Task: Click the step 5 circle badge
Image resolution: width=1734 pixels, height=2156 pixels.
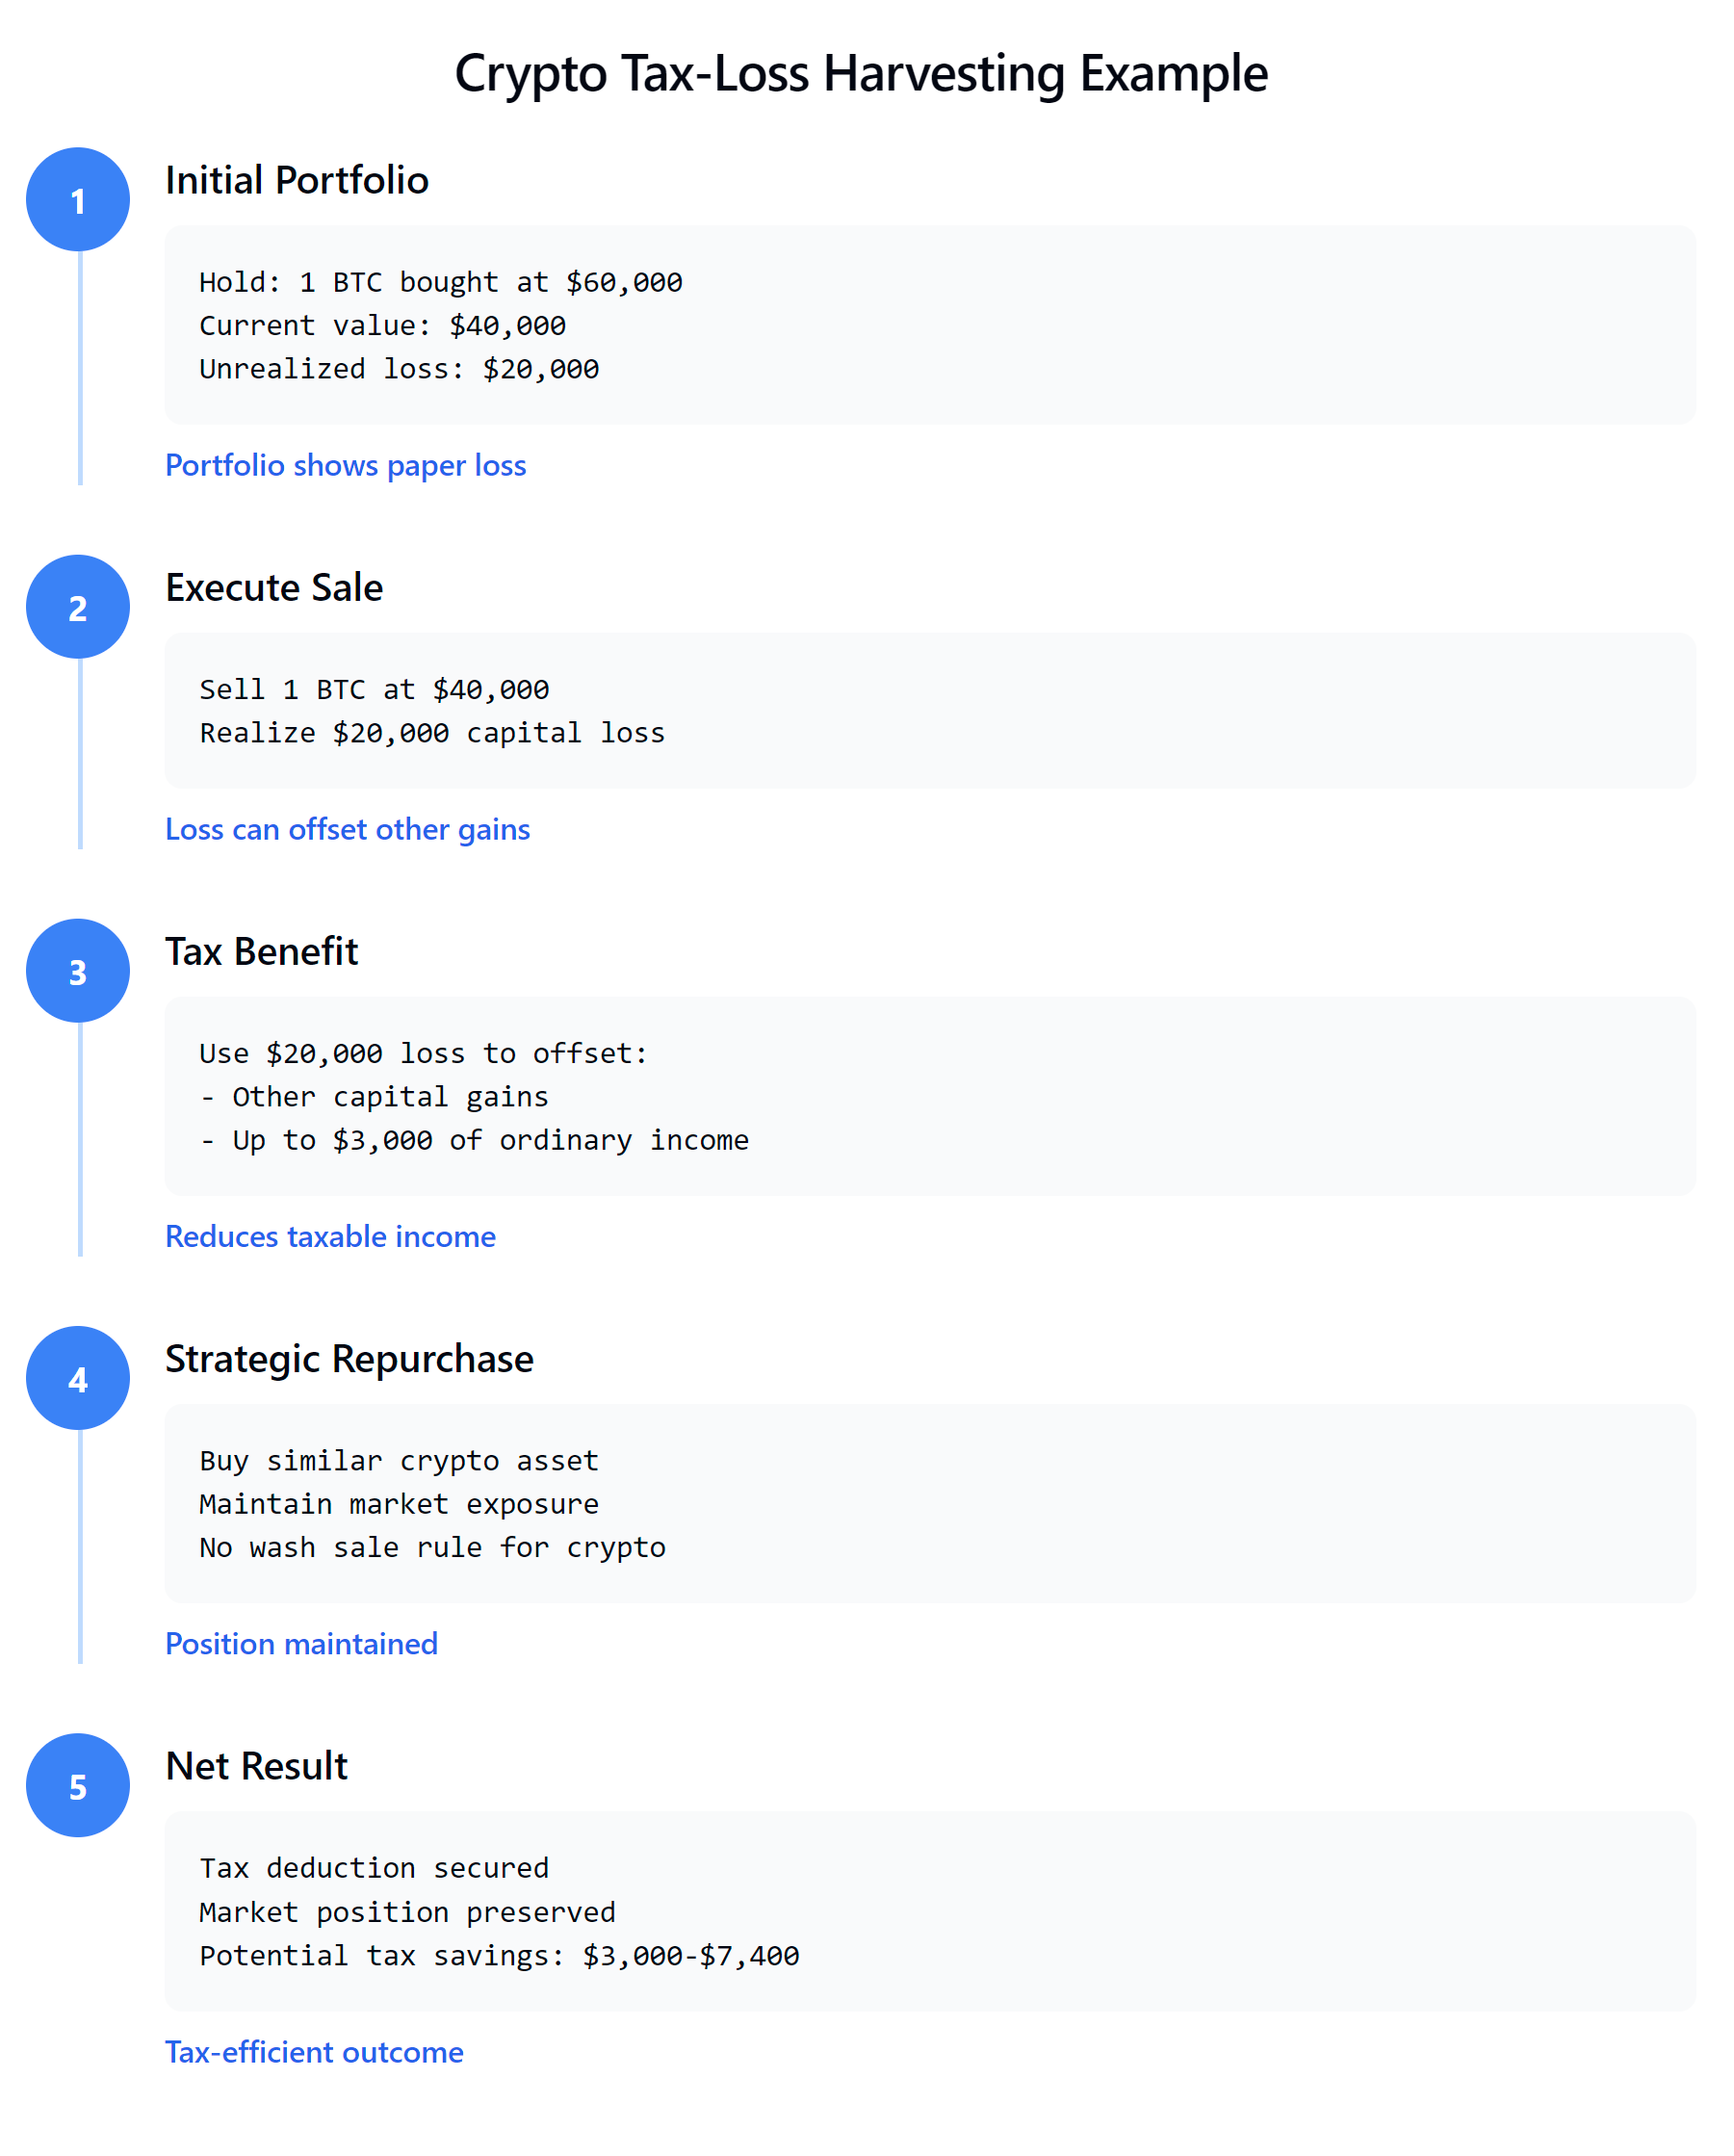Action: tap(78, 1785)
